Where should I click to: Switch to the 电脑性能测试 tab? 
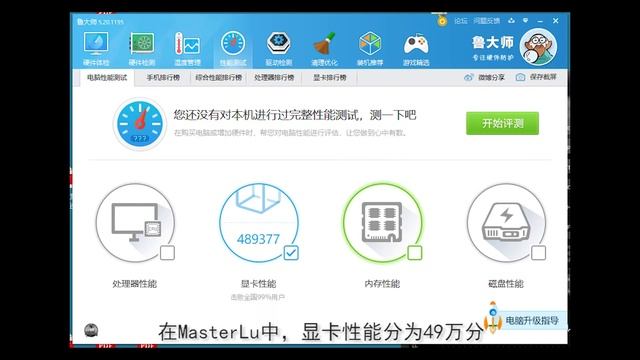107,78
